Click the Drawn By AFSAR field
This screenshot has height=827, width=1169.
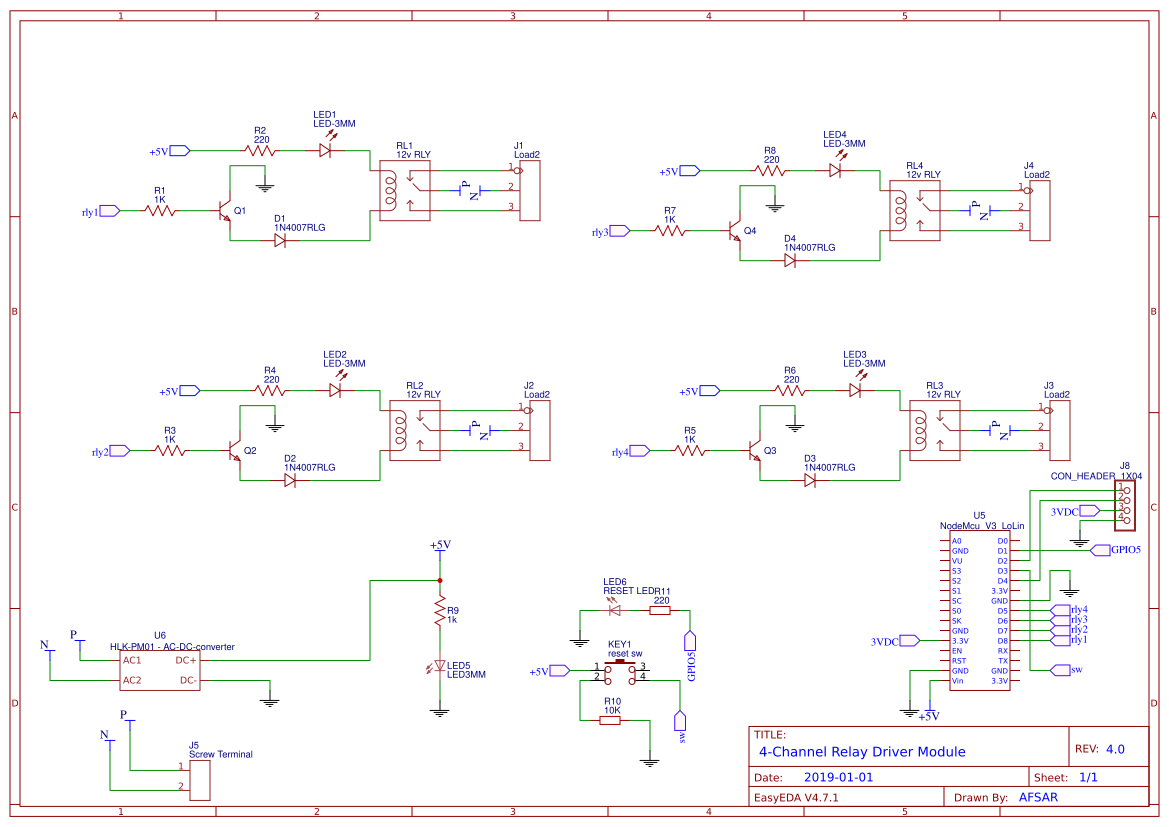[x=1038, y=797]
